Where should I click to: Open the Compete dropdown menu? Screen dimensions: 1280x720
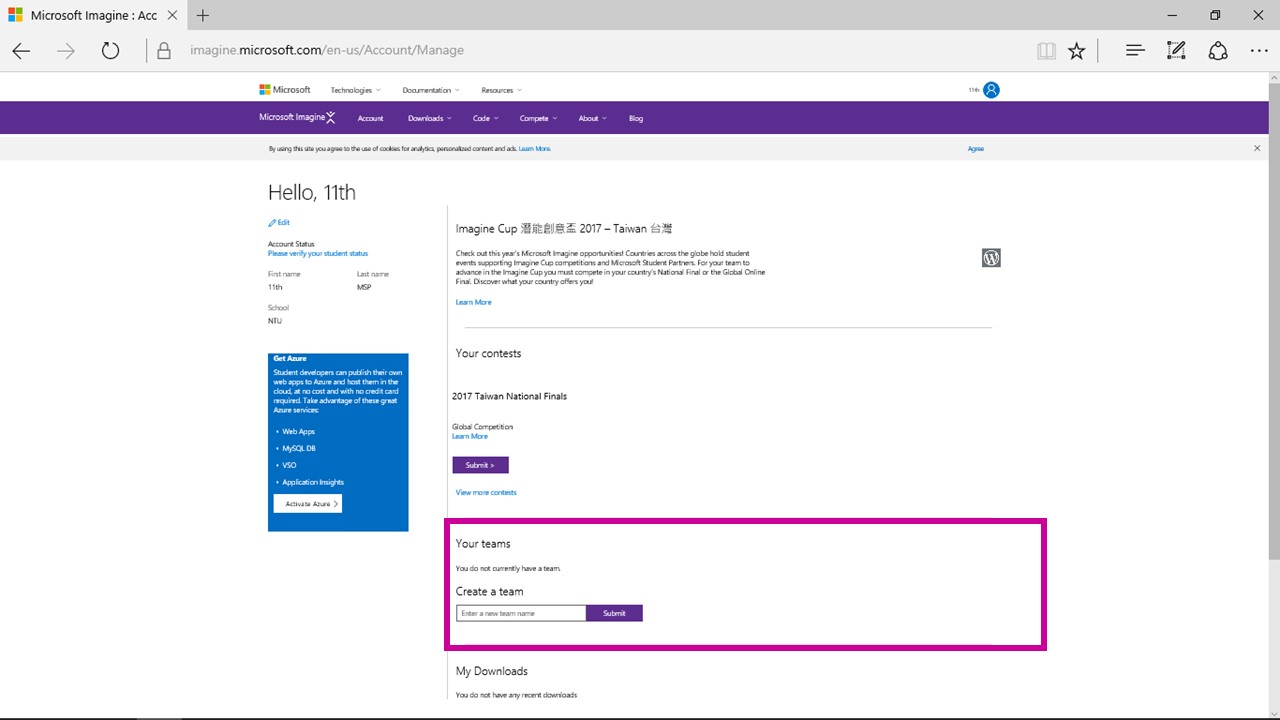tap(538, 118)
